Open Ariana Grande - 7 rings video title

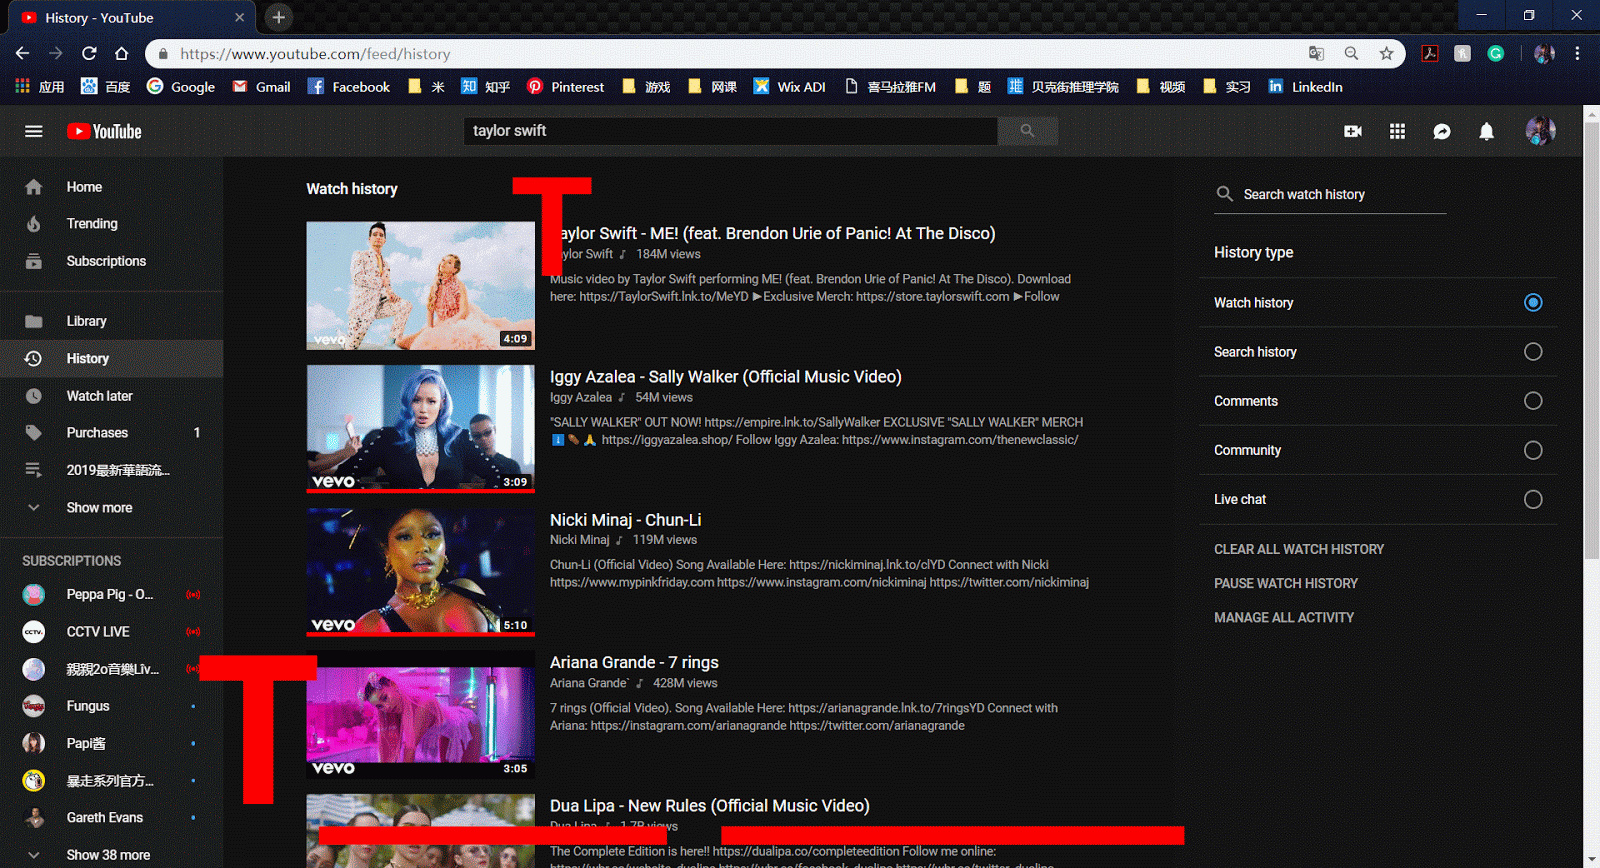(x=634, y=662)
